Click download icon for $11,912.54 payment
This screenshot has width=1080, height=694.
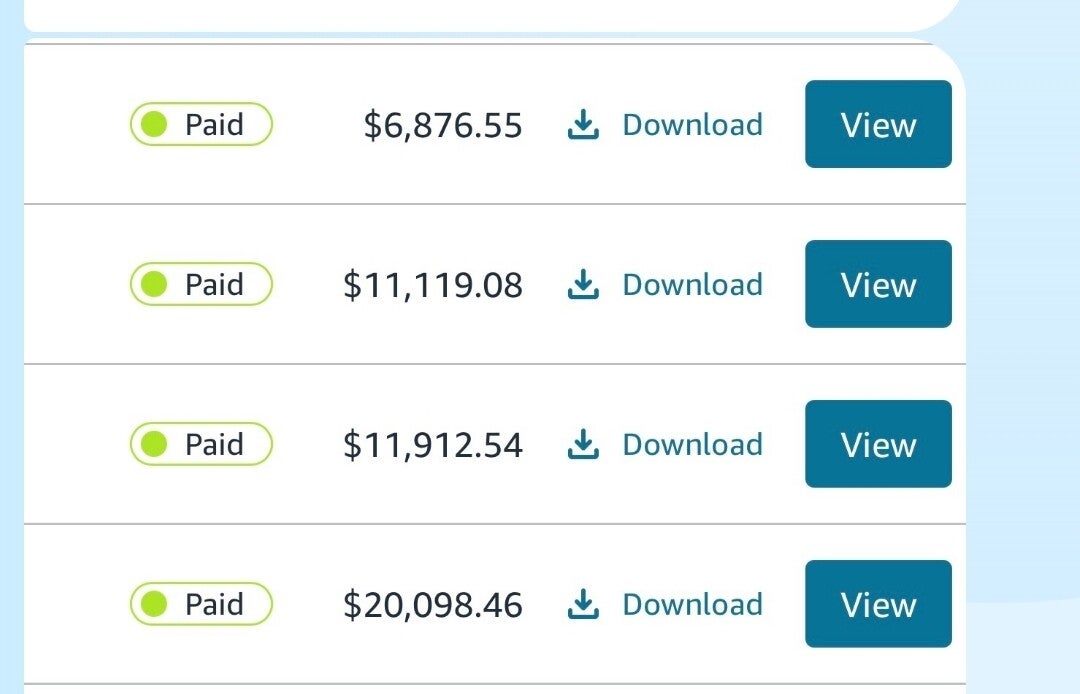(583, 445)
